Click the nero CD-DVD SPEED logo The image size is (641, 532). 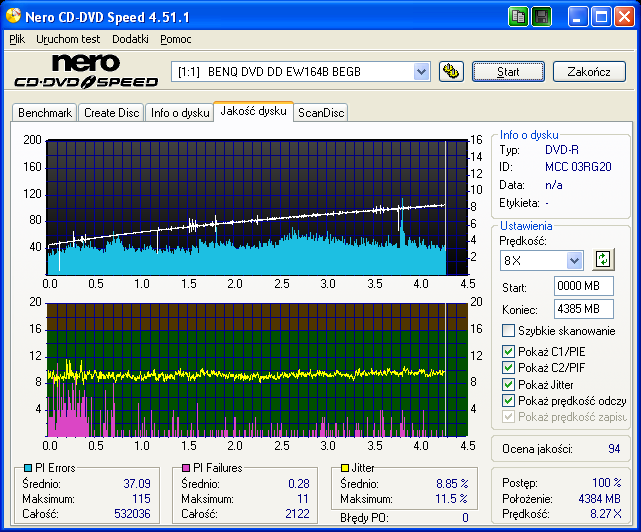86,71
